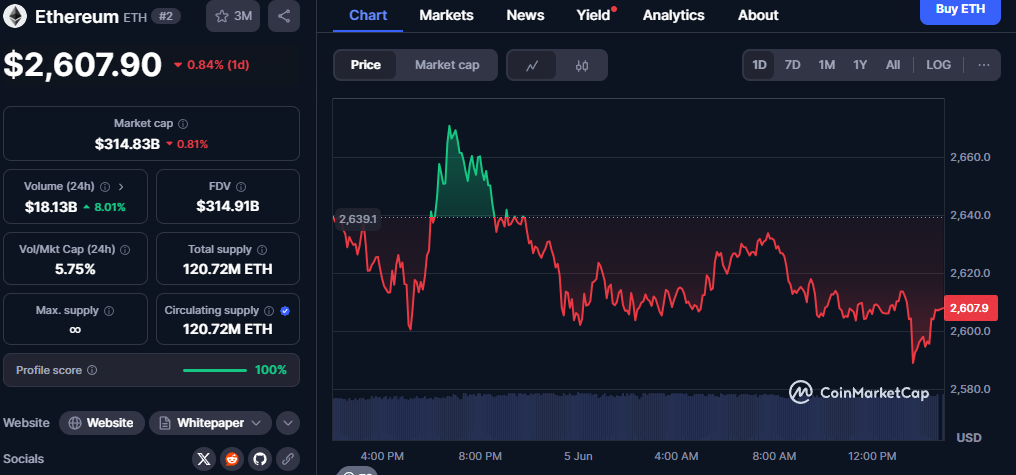Screen dimensions: 1016x475
Task: Click the Circulating supply info icon
Action: coord(269,311)
